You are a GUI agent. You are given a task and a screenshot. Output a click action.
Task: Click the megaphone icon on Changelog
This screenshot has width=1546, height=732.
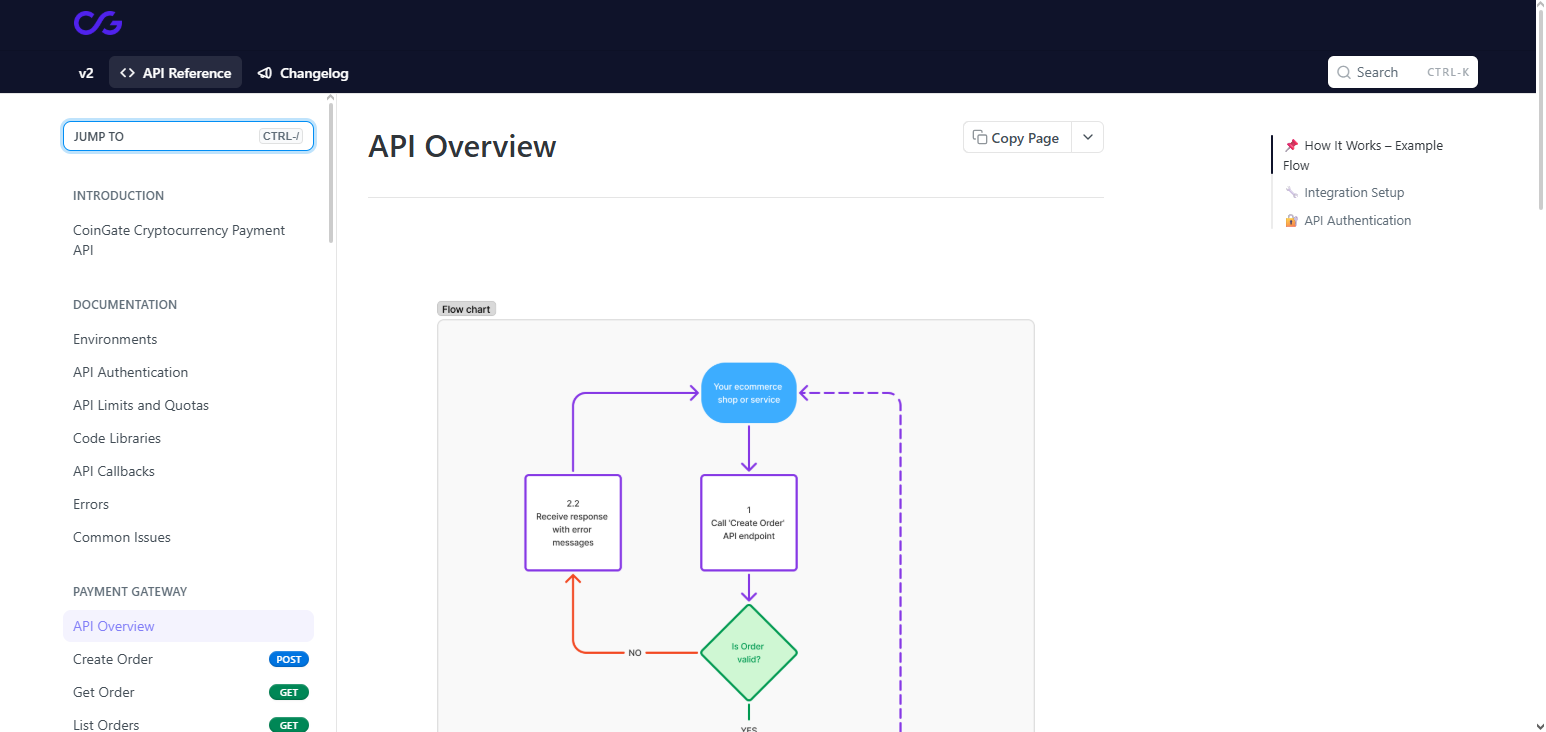click(265, 73)
